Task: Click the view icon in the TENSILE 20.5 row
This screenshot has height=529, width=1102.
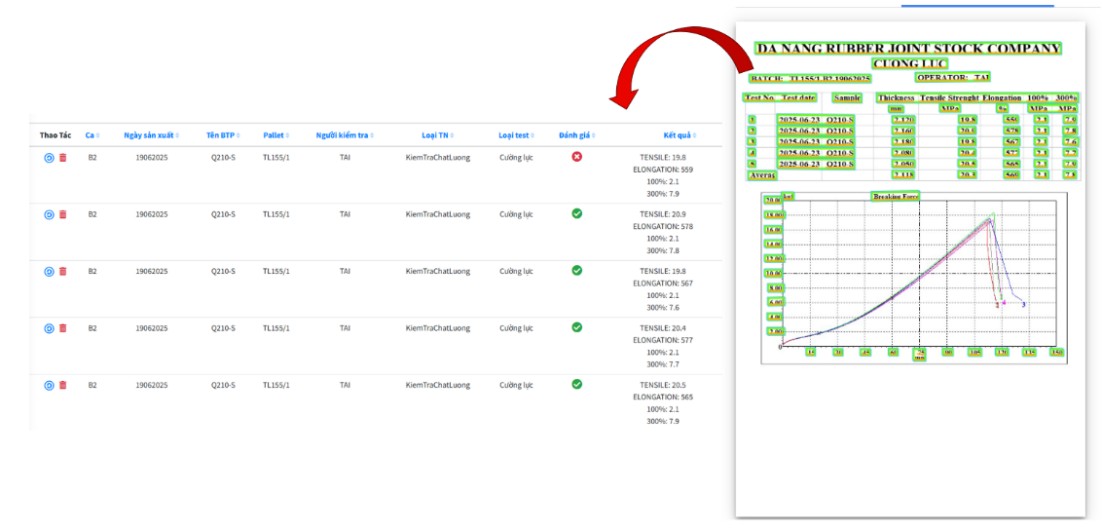Action: point(49,385)
